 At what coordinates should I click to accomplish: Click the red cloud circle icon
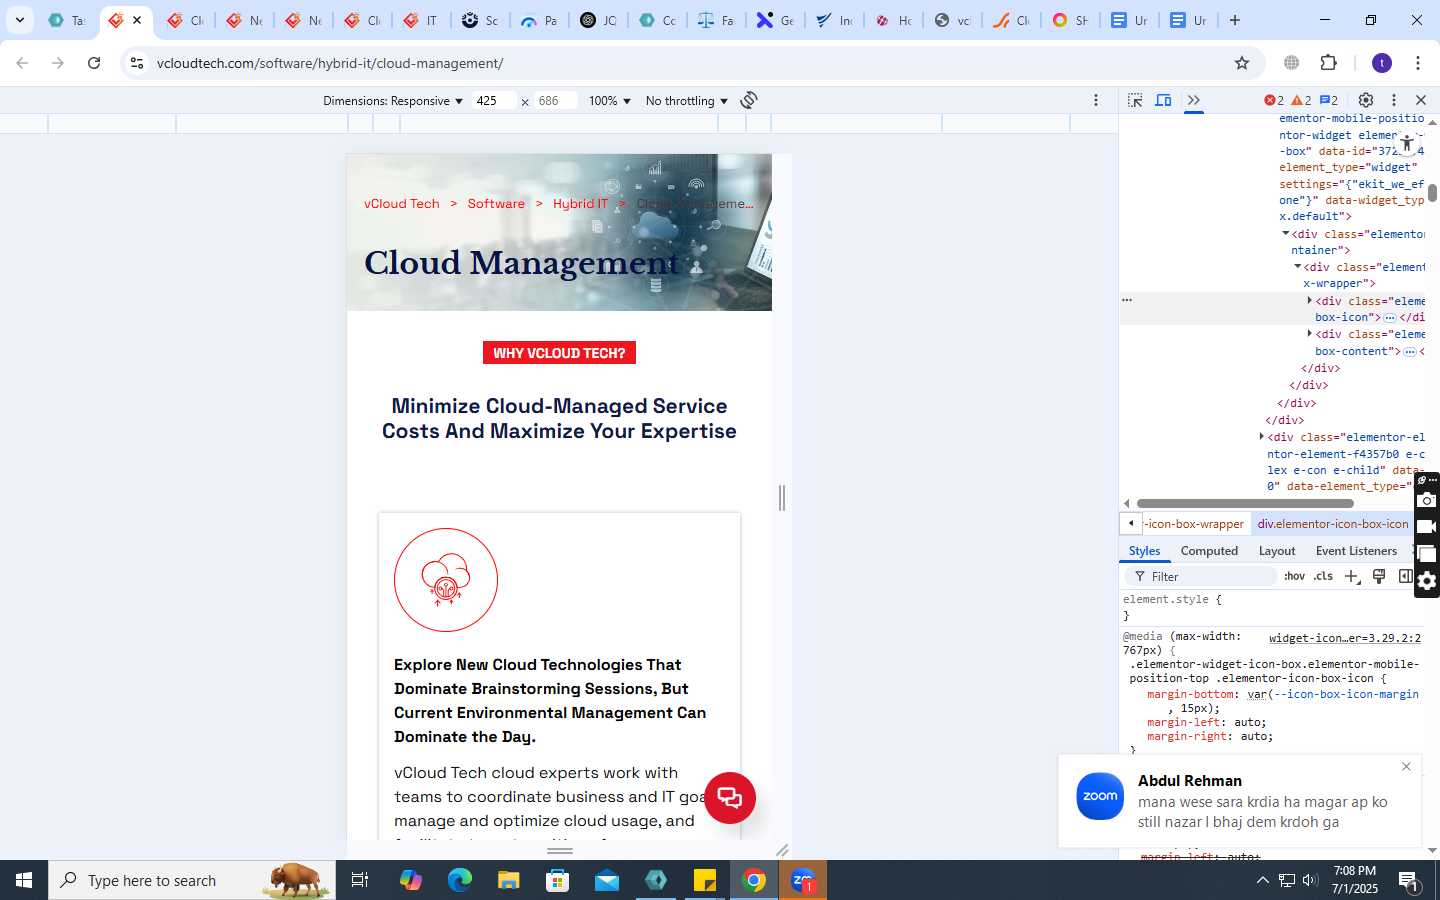[x=446, y=580]
